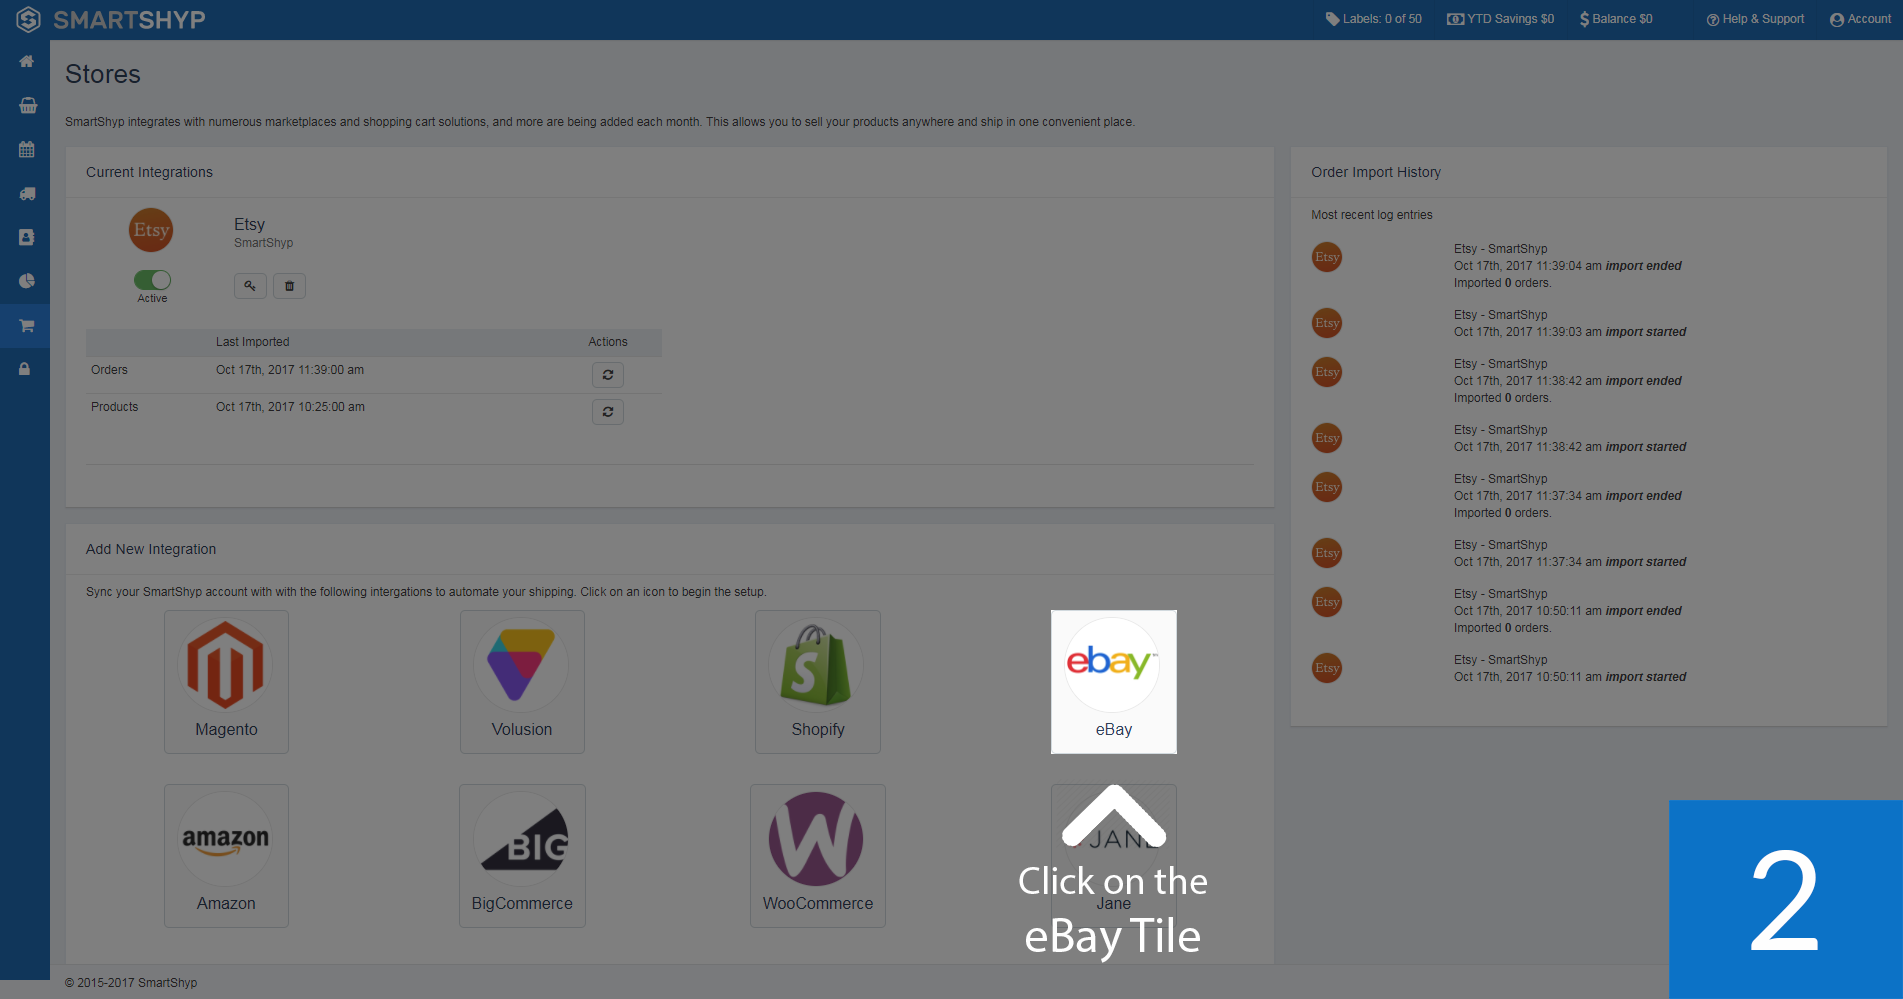Click Products last imported date text
Image resolution: width=1903 pixels, height=999 pixels.
click(x=290, y=407)
